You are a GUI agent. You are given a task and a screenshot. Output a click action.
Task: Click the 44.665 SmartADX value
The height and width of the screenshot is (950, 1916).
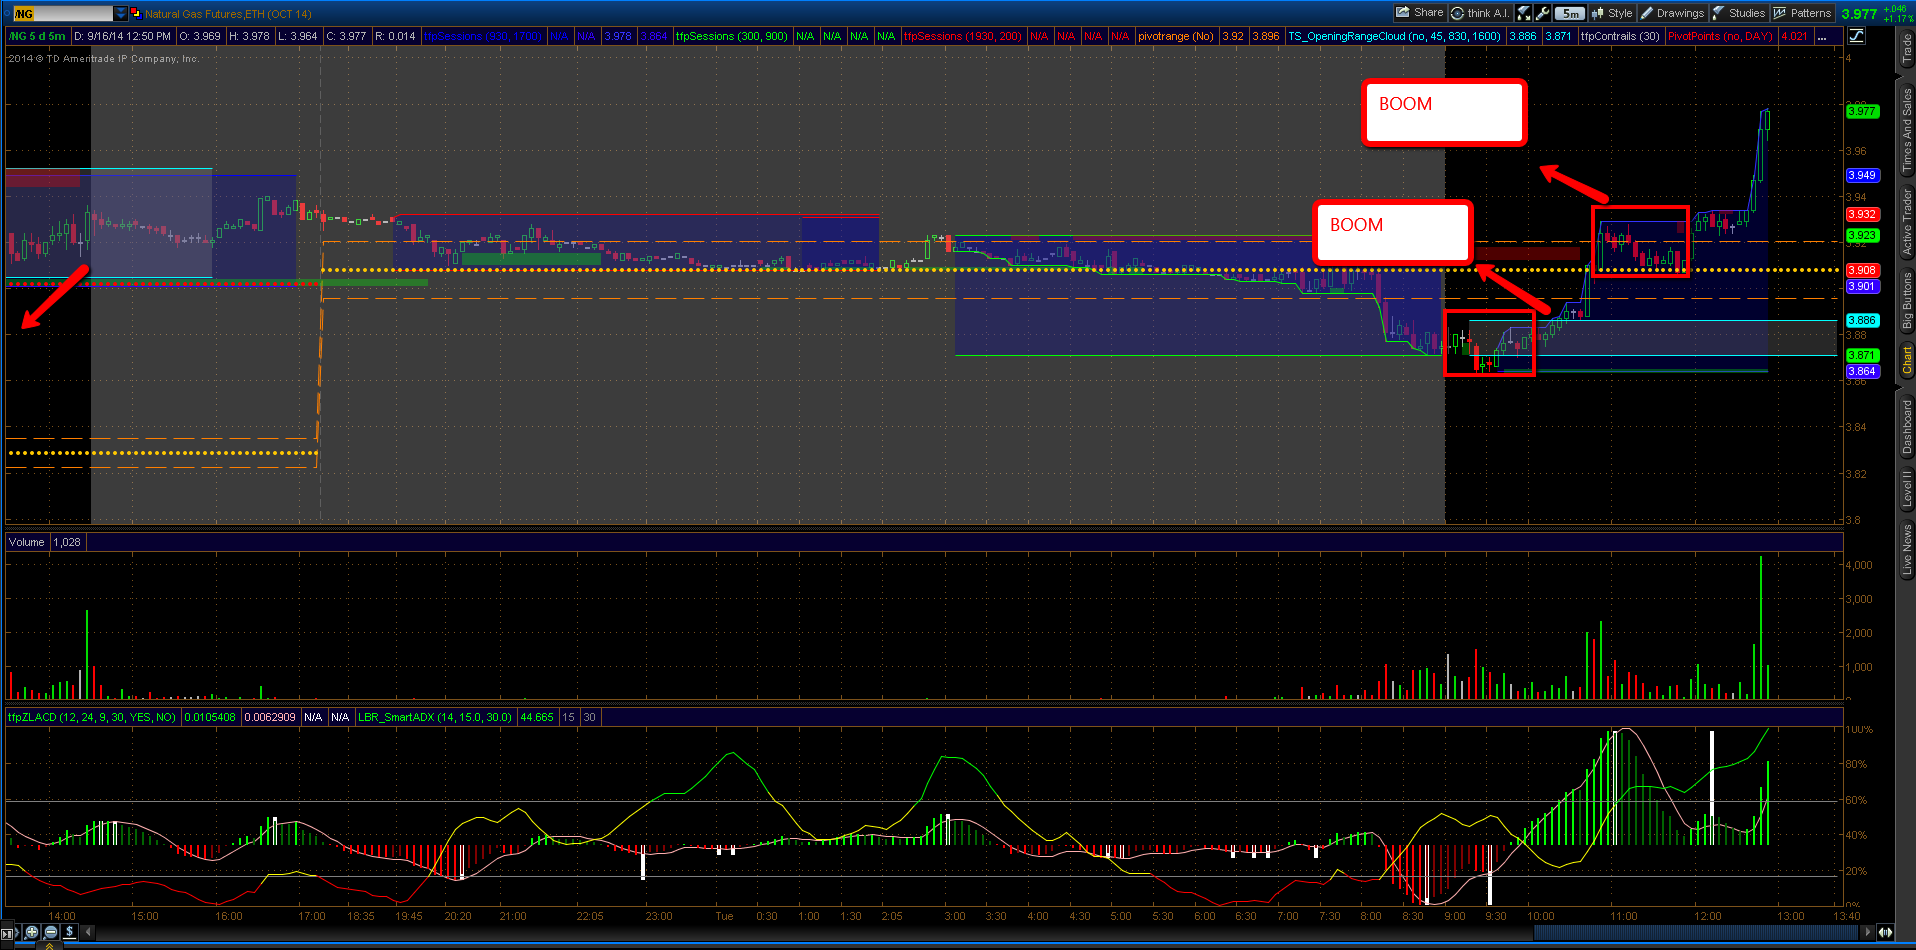[537, 717]
